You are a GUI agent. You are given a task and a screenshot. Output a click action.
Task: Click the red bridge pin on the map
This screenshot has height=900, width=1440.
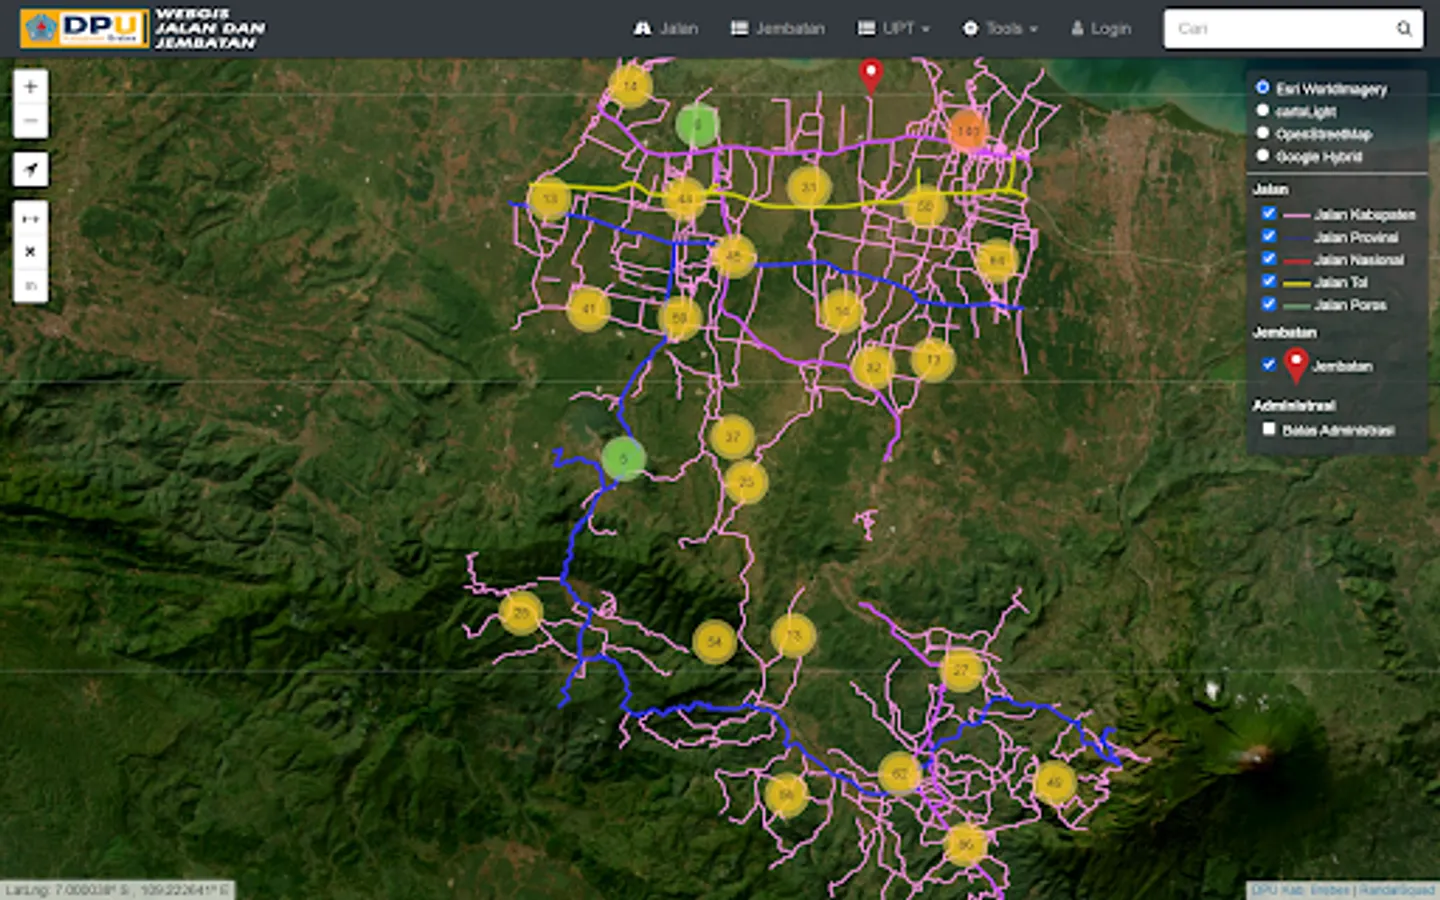click(871, 76)
